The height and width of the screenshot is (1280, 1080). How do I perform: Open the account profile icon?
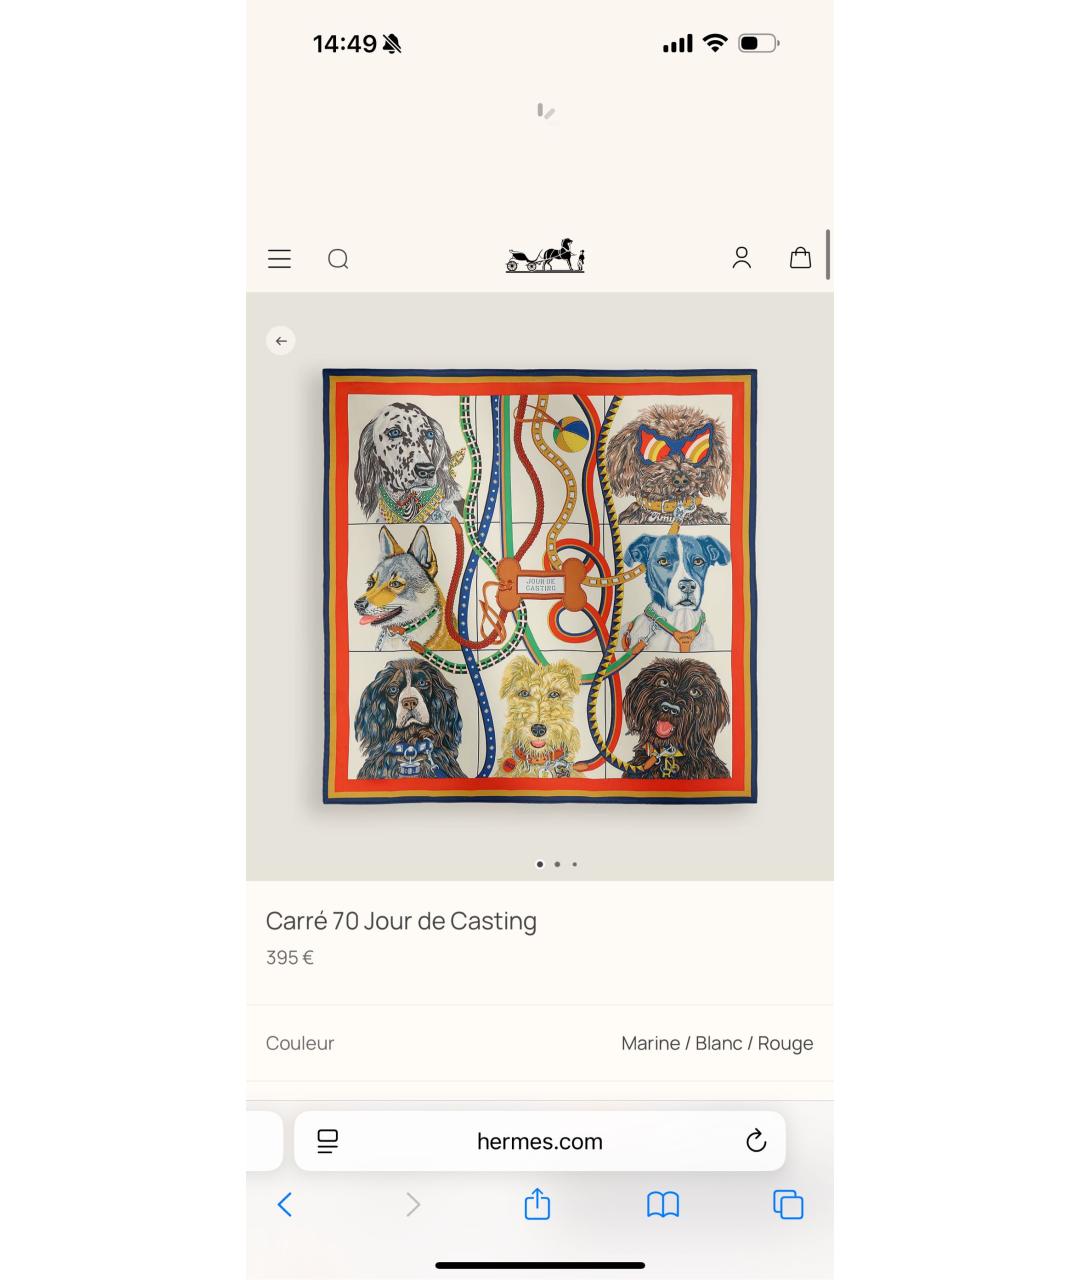coord(741,258)
